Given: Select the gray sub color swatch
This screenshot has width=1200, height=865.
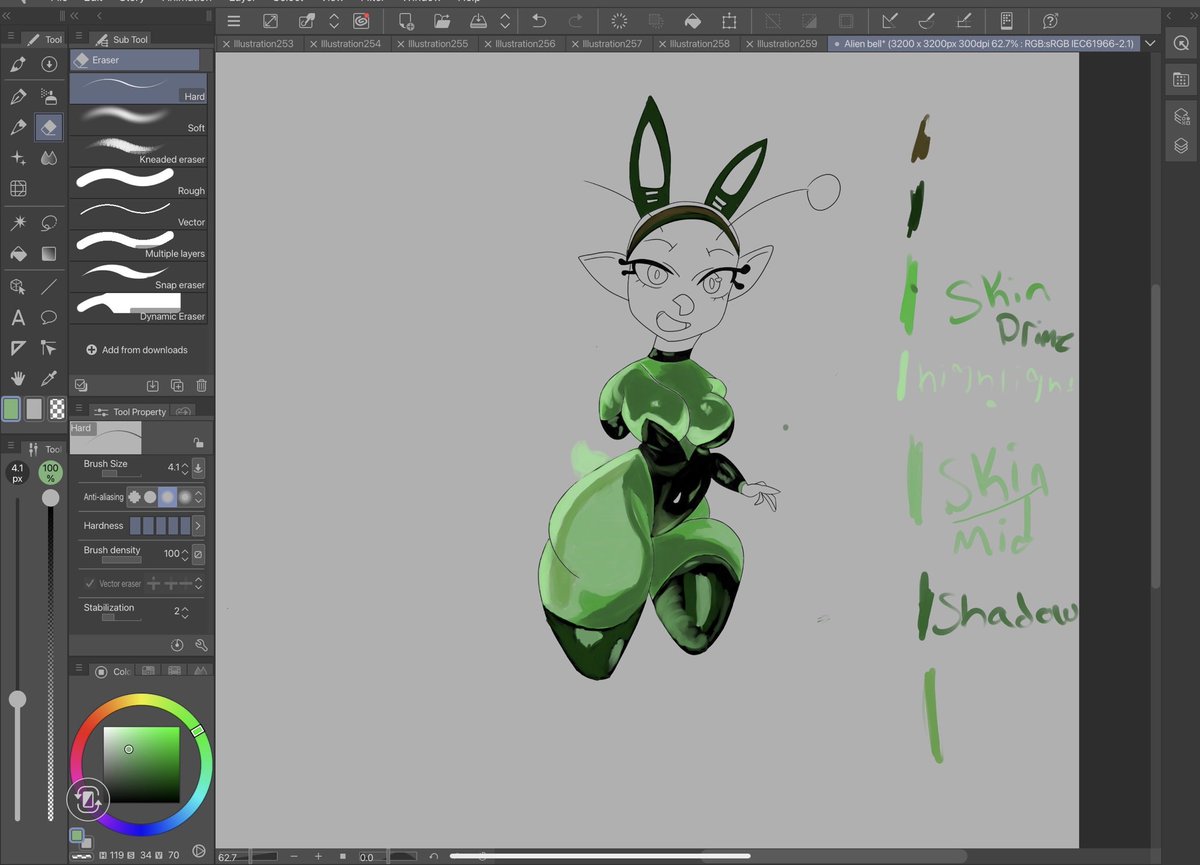Looking at the screenshot, I should 34,408.
